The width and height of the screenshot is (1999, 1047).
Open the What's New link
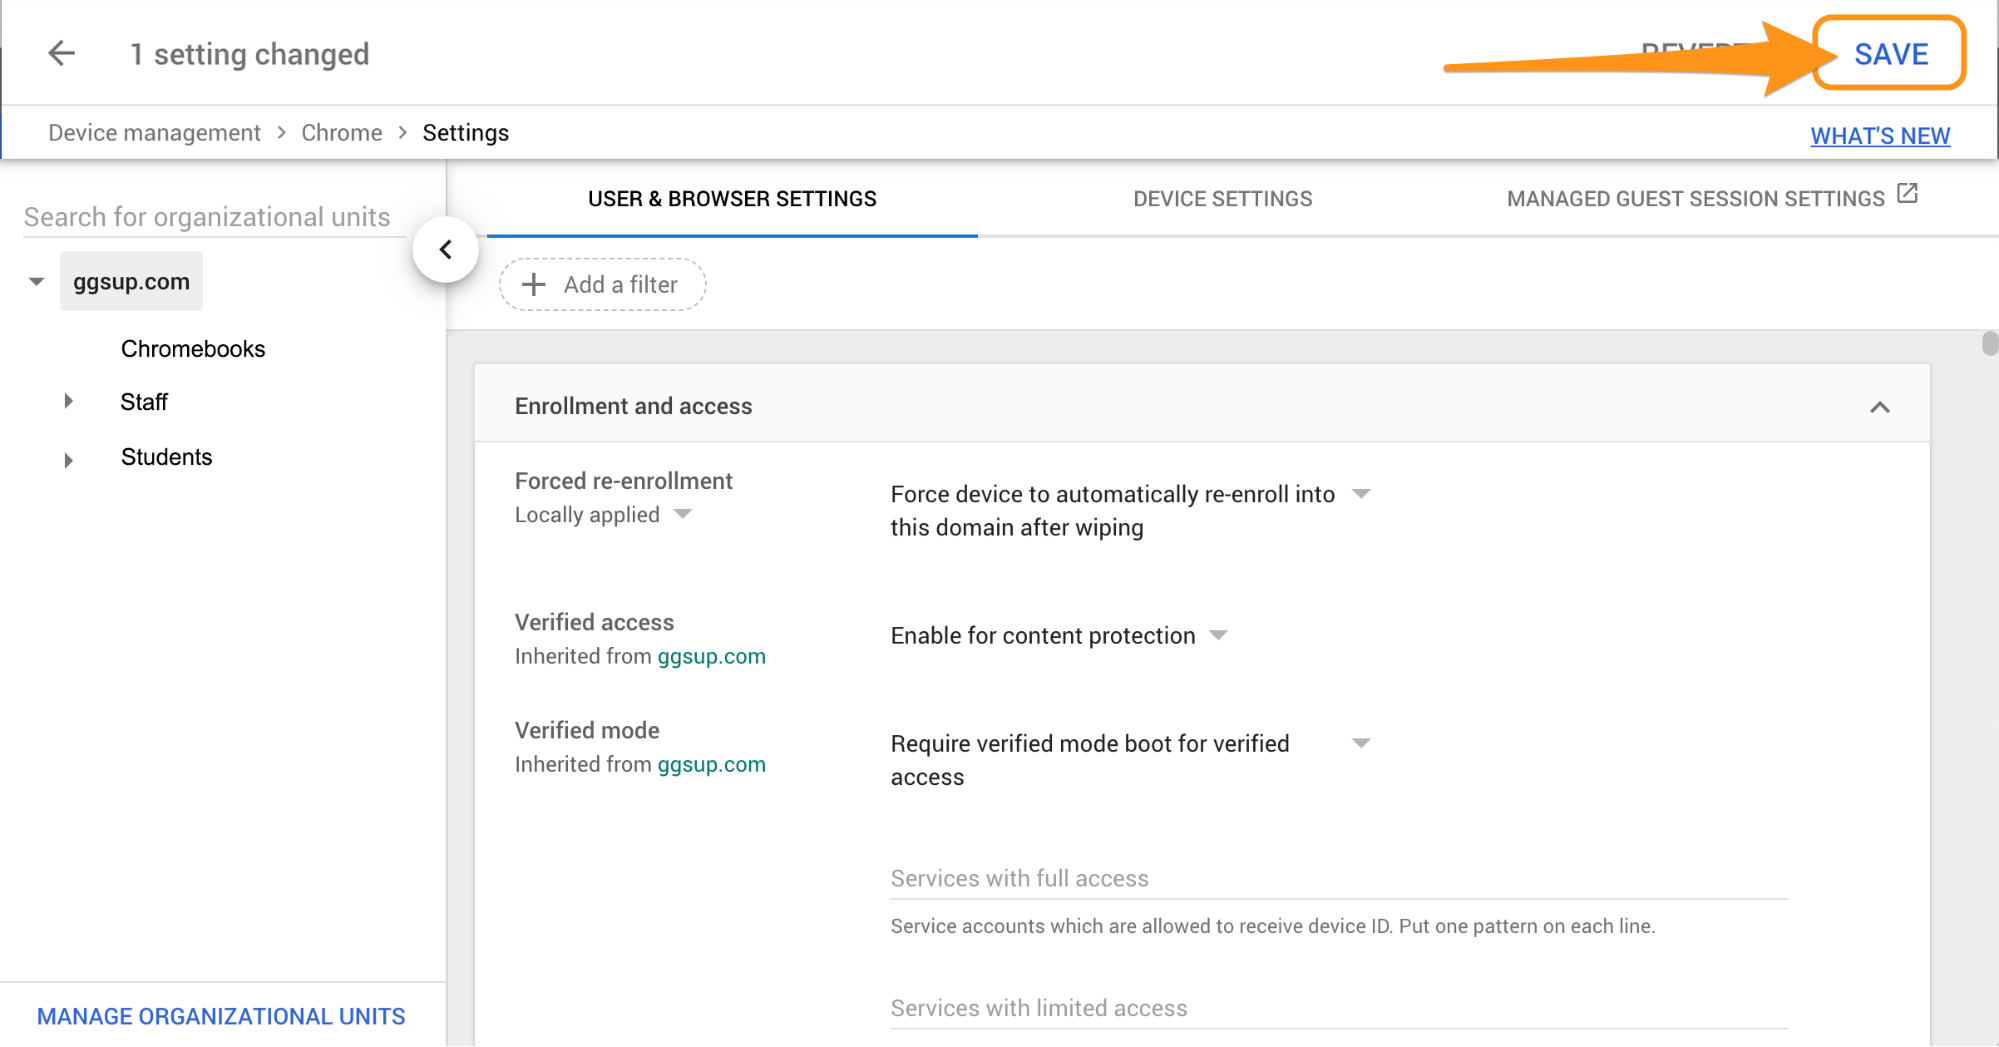pos(1880,136)
